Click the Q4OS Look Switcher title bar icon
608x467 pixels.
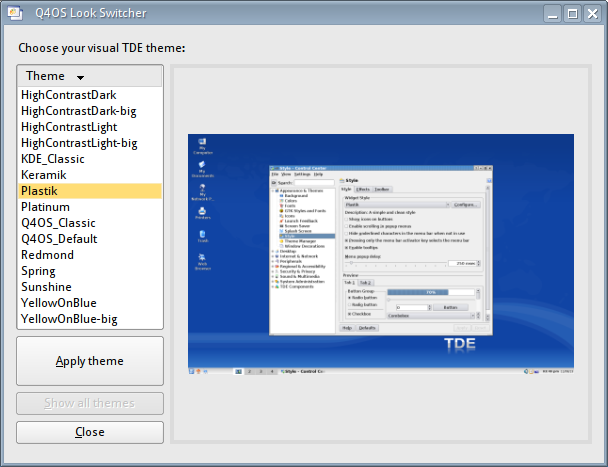(x=15, y=13)
